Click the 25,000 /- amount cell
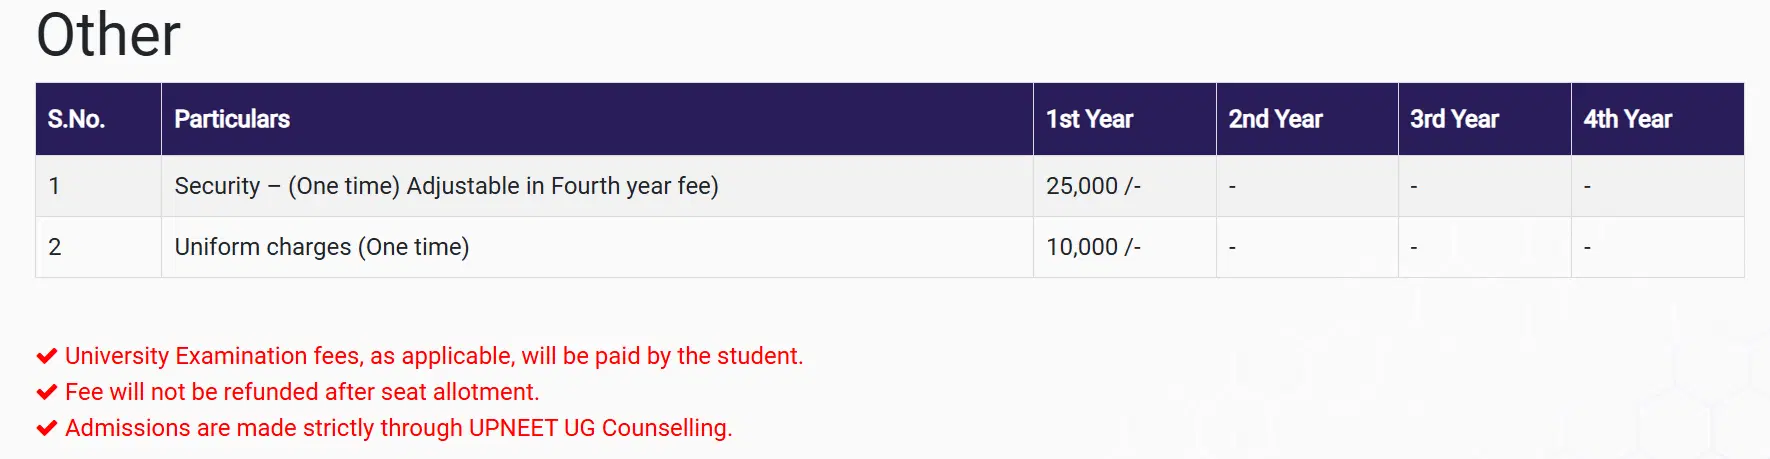The width and height of the screenshot is (1770, 459). pyautogui.click(x=1093, y=186)
